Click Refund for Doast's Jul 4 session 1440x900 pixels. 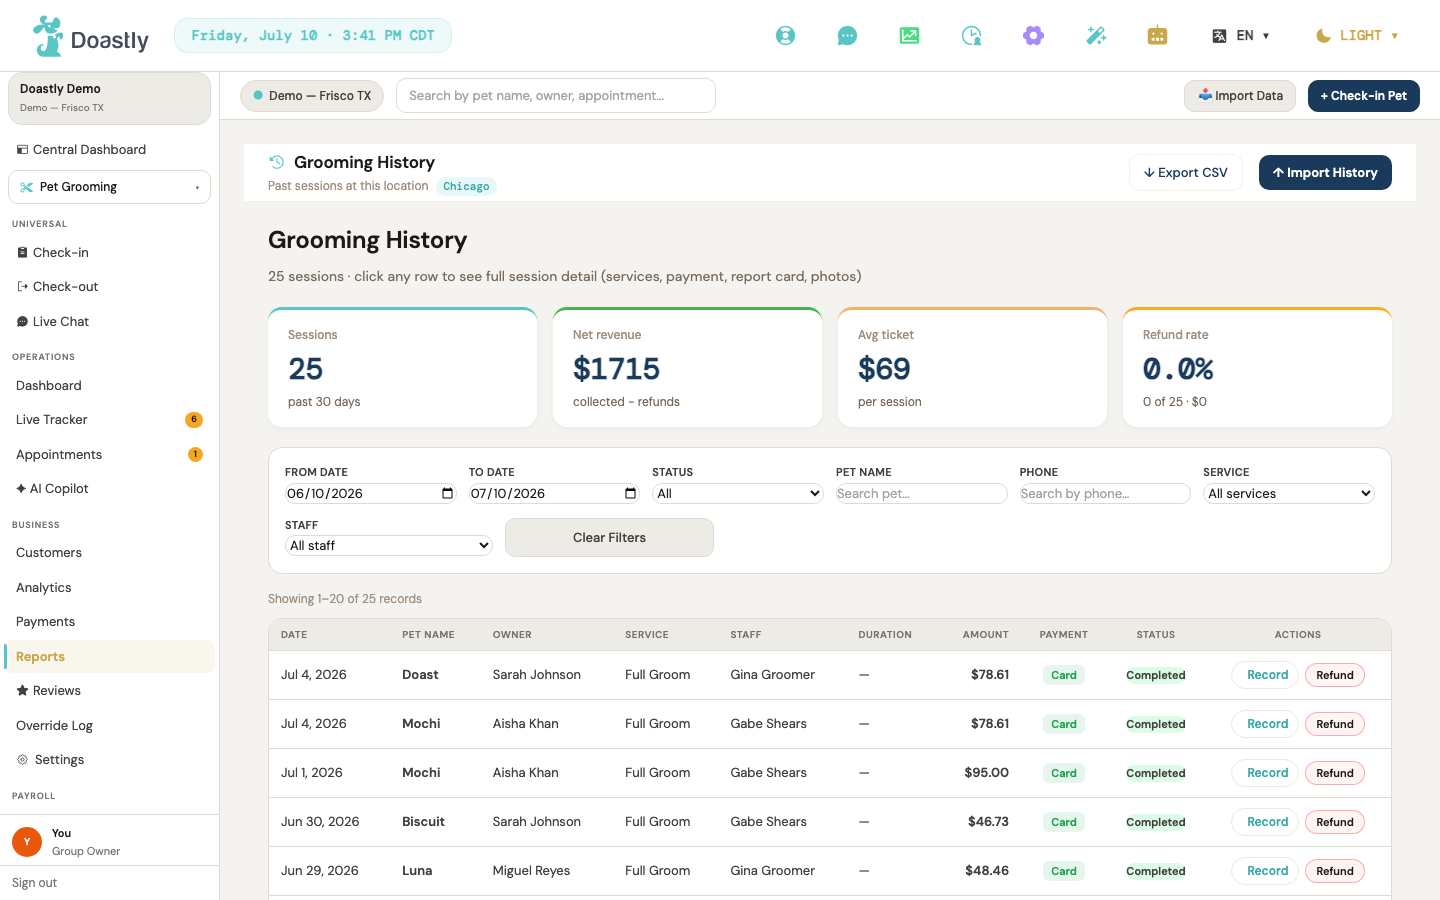pyautogui.click(x=1335, y=675)
